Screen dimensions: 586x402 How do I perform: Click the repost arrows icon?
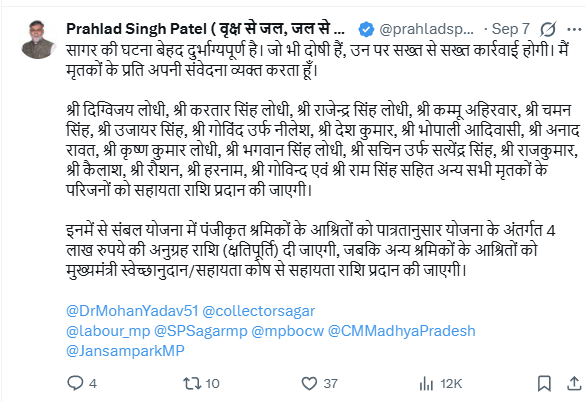192,383
